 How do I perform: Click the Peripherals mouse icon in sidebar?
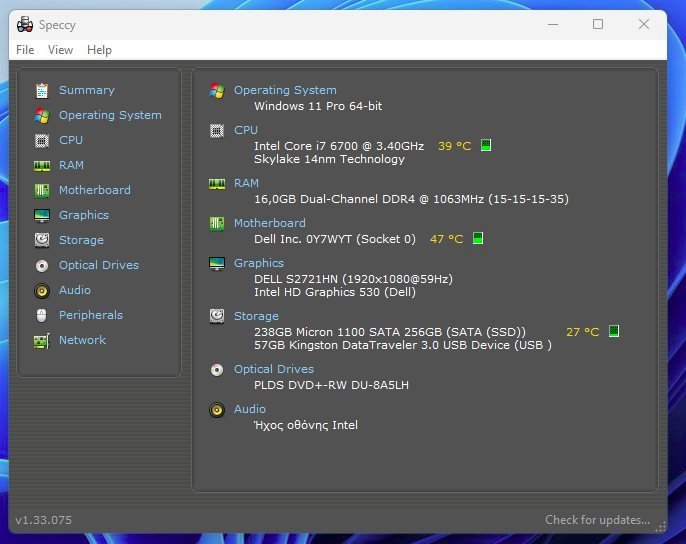coord(42,316)
